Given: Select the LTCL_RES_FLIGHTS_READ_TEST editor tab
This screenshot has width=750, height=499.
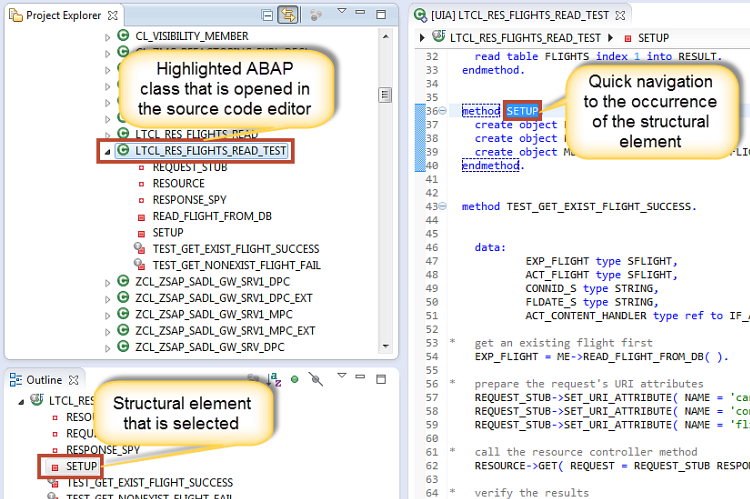Looking at the screenshot, I should click(x=519, y=15).
